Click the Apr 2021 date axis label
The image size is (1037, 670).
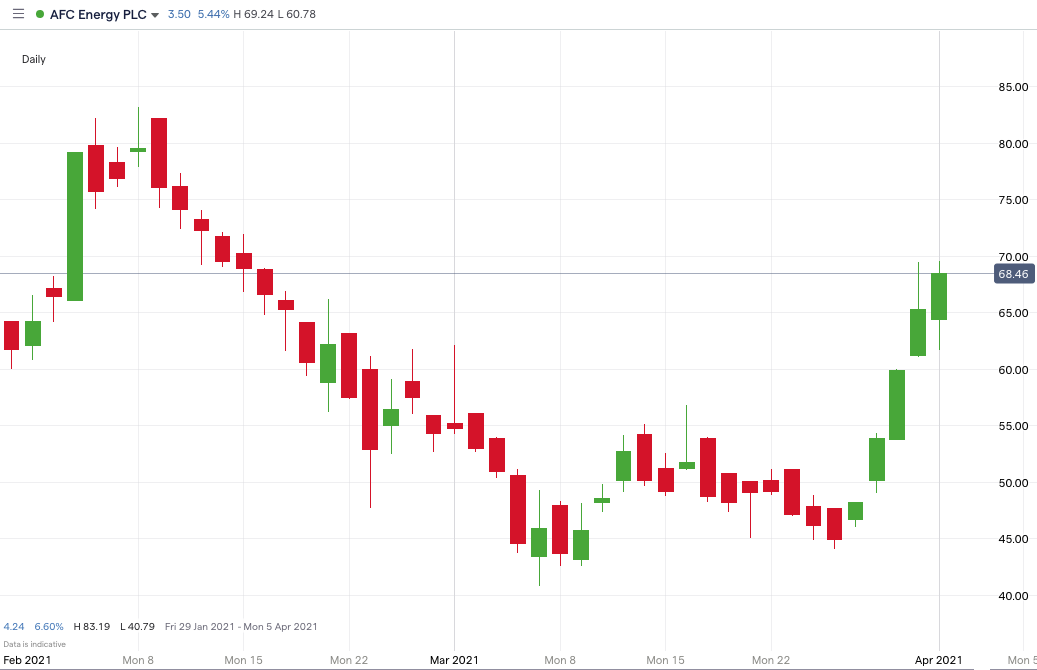(936, 660)
